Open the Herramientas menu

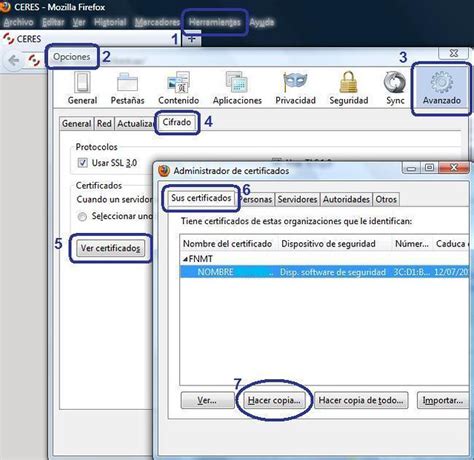point(215,22)
